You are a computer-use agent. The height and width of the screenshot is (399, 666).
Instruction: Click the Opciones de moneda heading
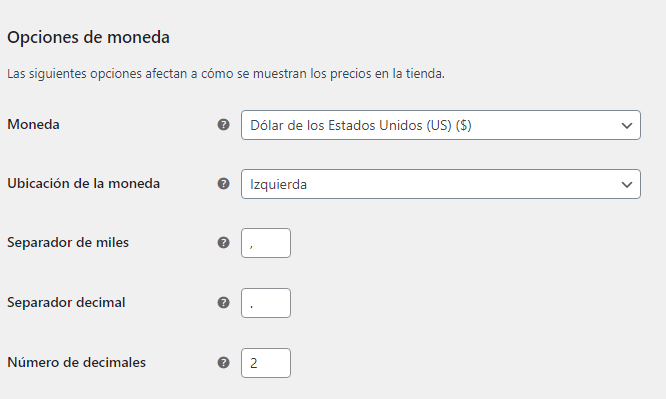88,37
